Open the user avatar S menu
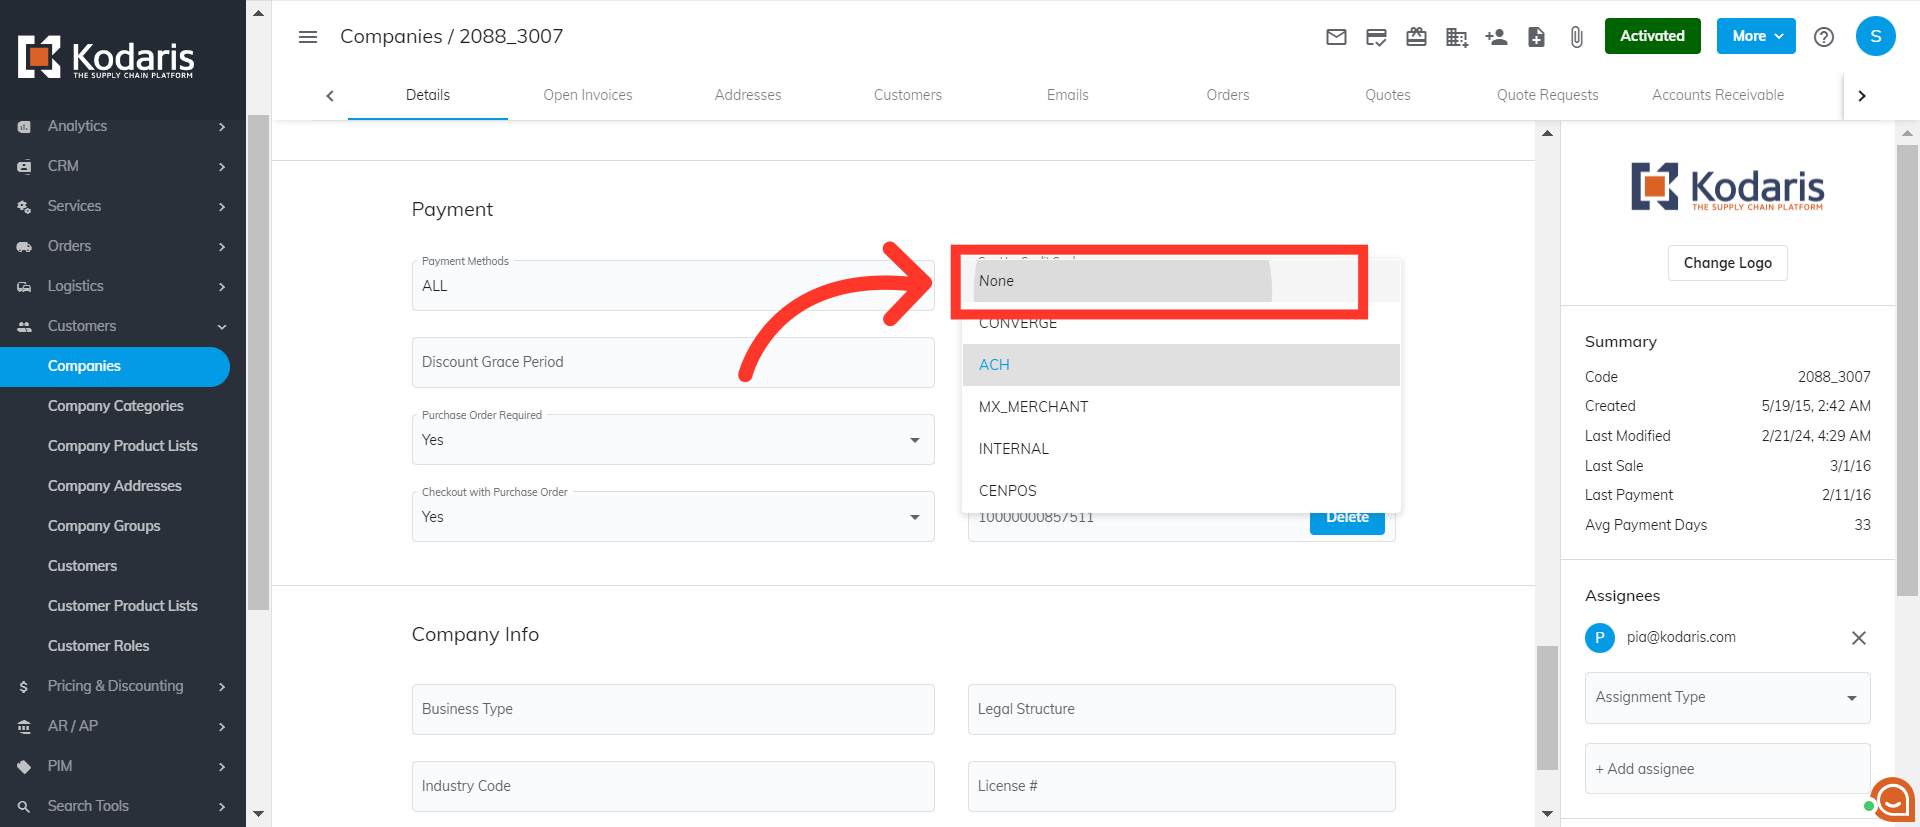Image resolution: width=1920 pixels, height=827 pixels. [x=1875, y=36]
